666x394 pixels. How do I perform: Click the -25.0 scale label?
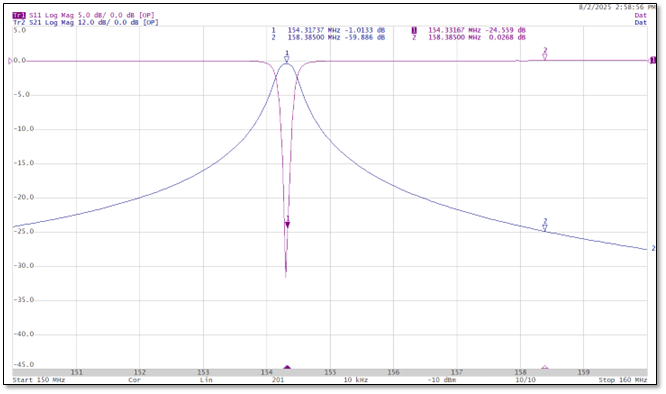(23, 231)
